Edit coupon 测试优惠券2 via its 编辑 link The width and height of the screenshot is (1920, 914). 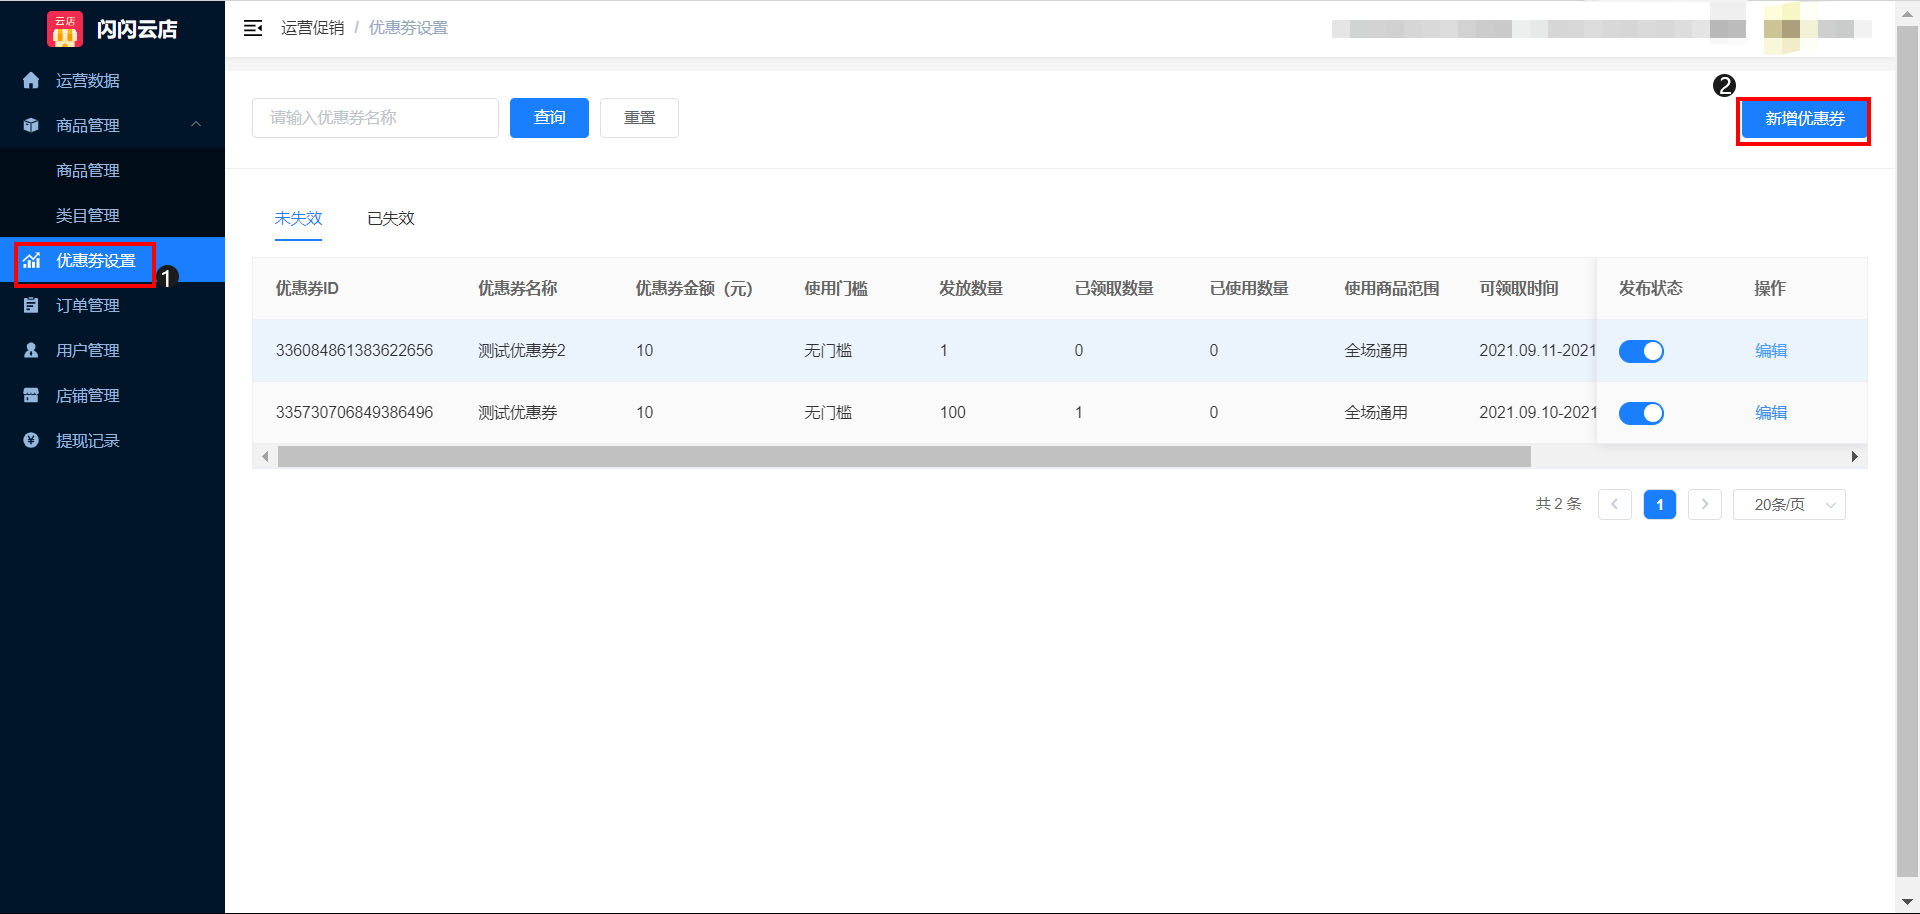click(1771, 351)
